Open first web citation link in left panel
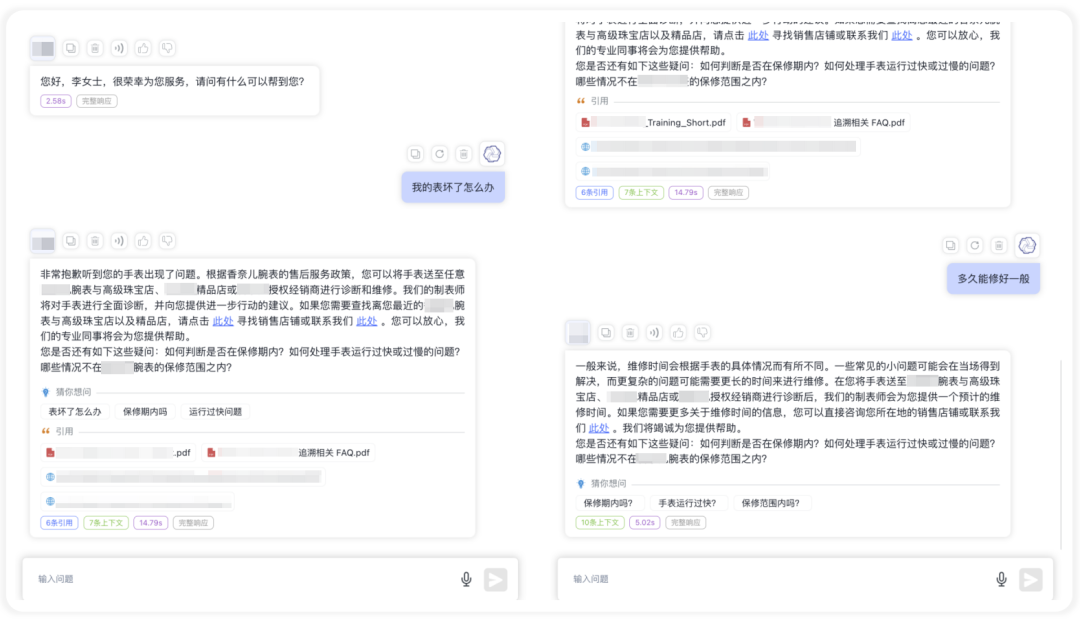 click(x=183, y=477)
